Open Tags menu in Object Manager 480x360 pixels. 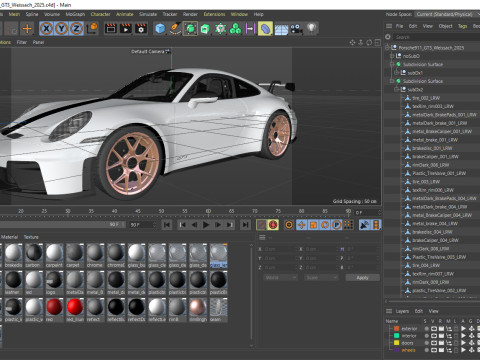tap(462, 26)
